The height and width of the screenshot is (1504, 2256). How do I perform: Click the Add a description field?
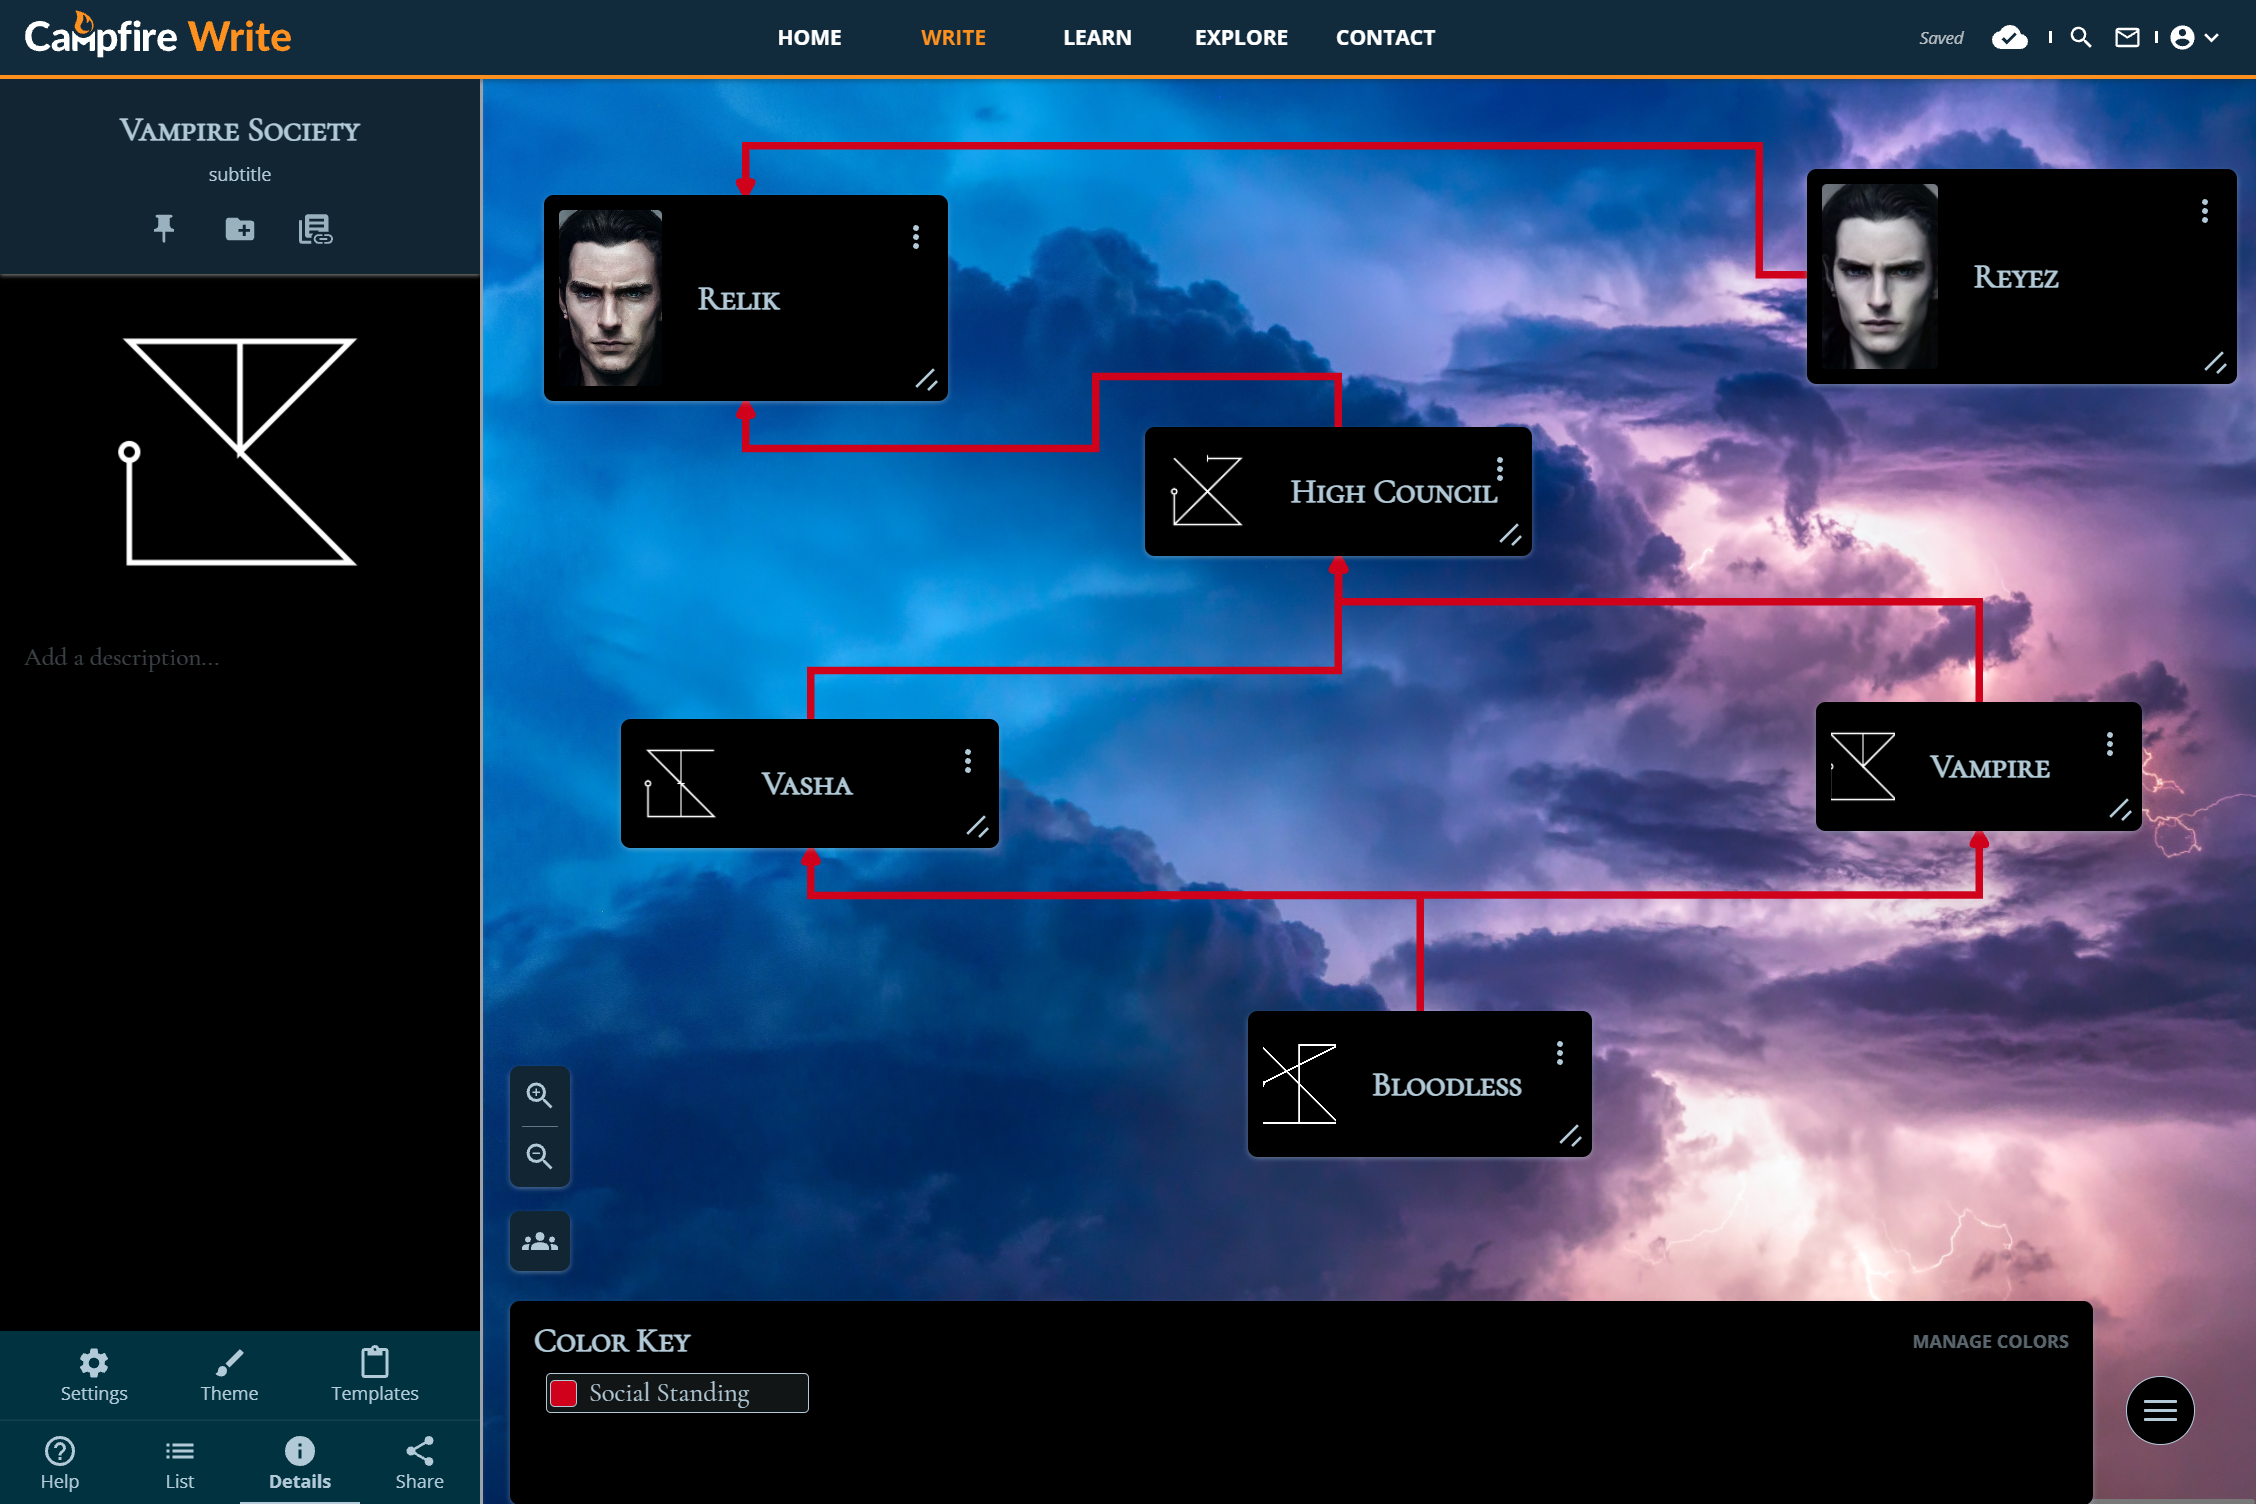pos(122,658)
